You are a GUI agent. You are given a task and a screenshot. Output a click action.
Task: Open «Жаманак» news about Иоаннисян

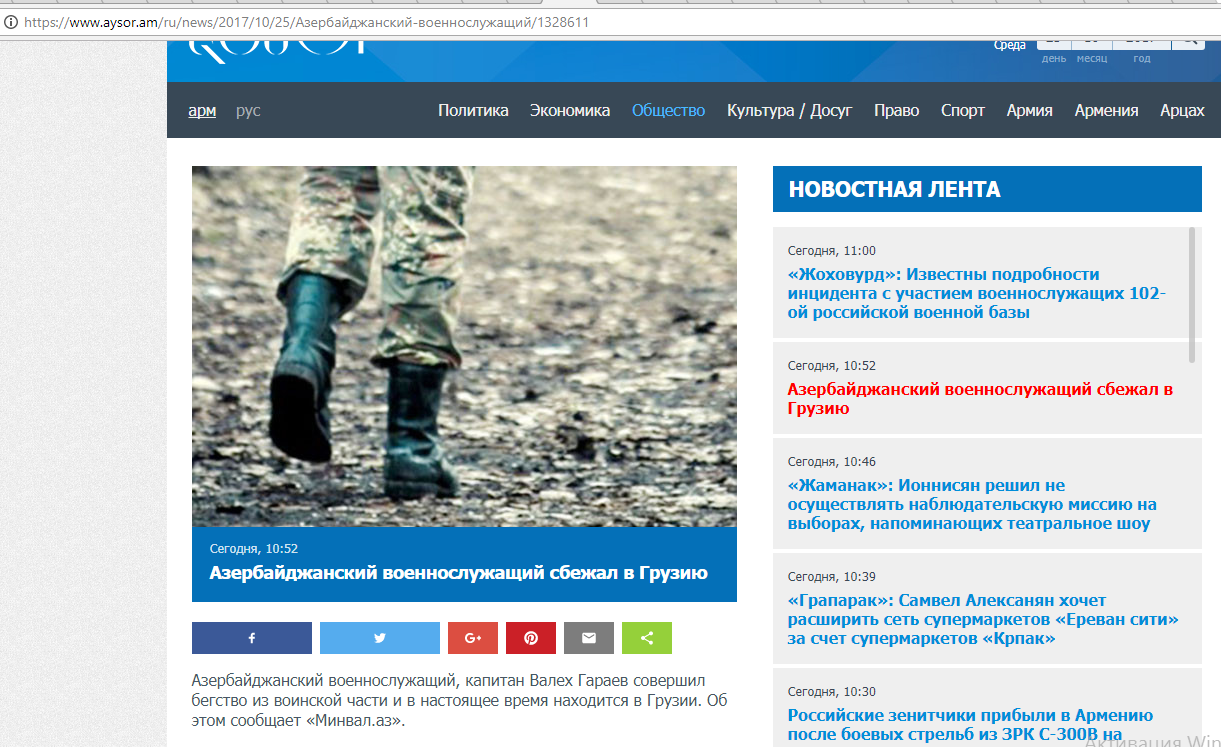click(x=972, y=504)
